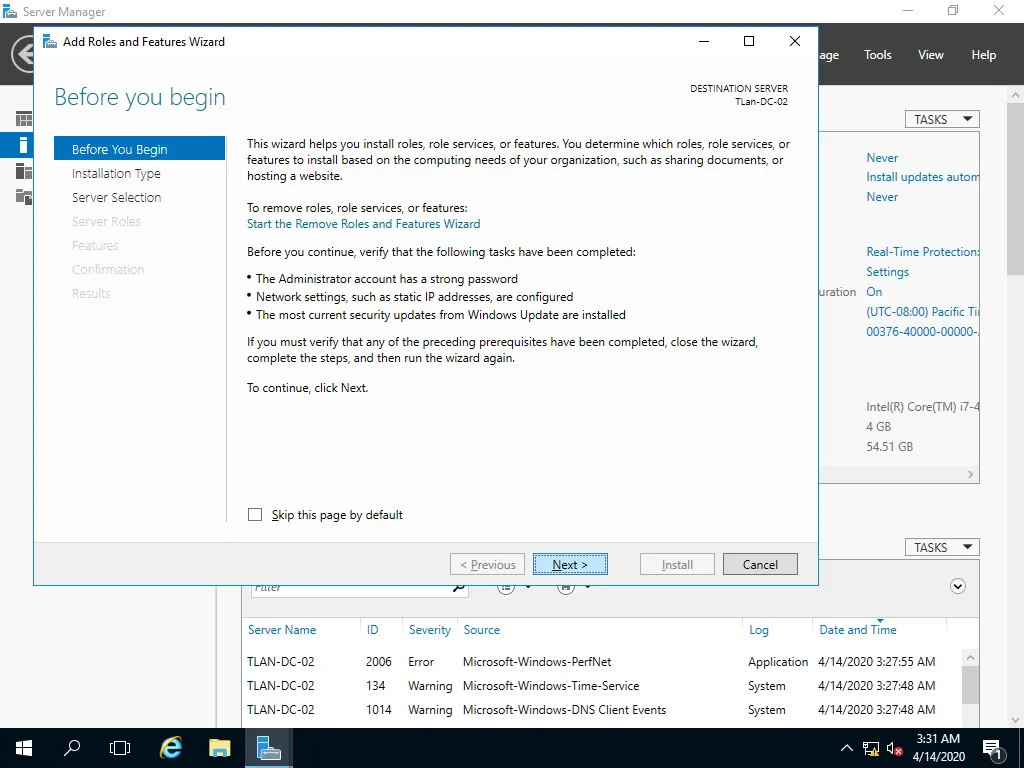This screenshot has height=768, width=1024.
Task: Start the Remove Roles and Features Wizard
Action: 363,223
